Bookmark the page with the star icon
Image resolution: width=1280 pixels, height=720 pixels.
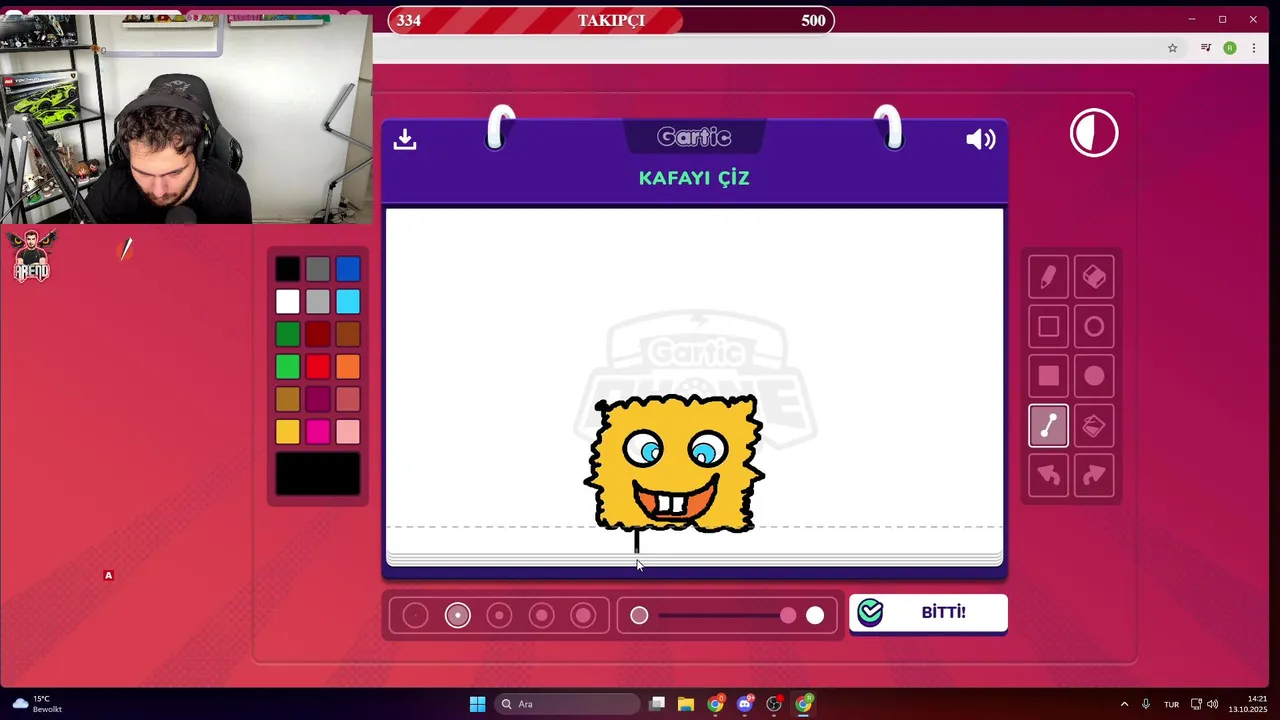click(x=1173, y=48)
